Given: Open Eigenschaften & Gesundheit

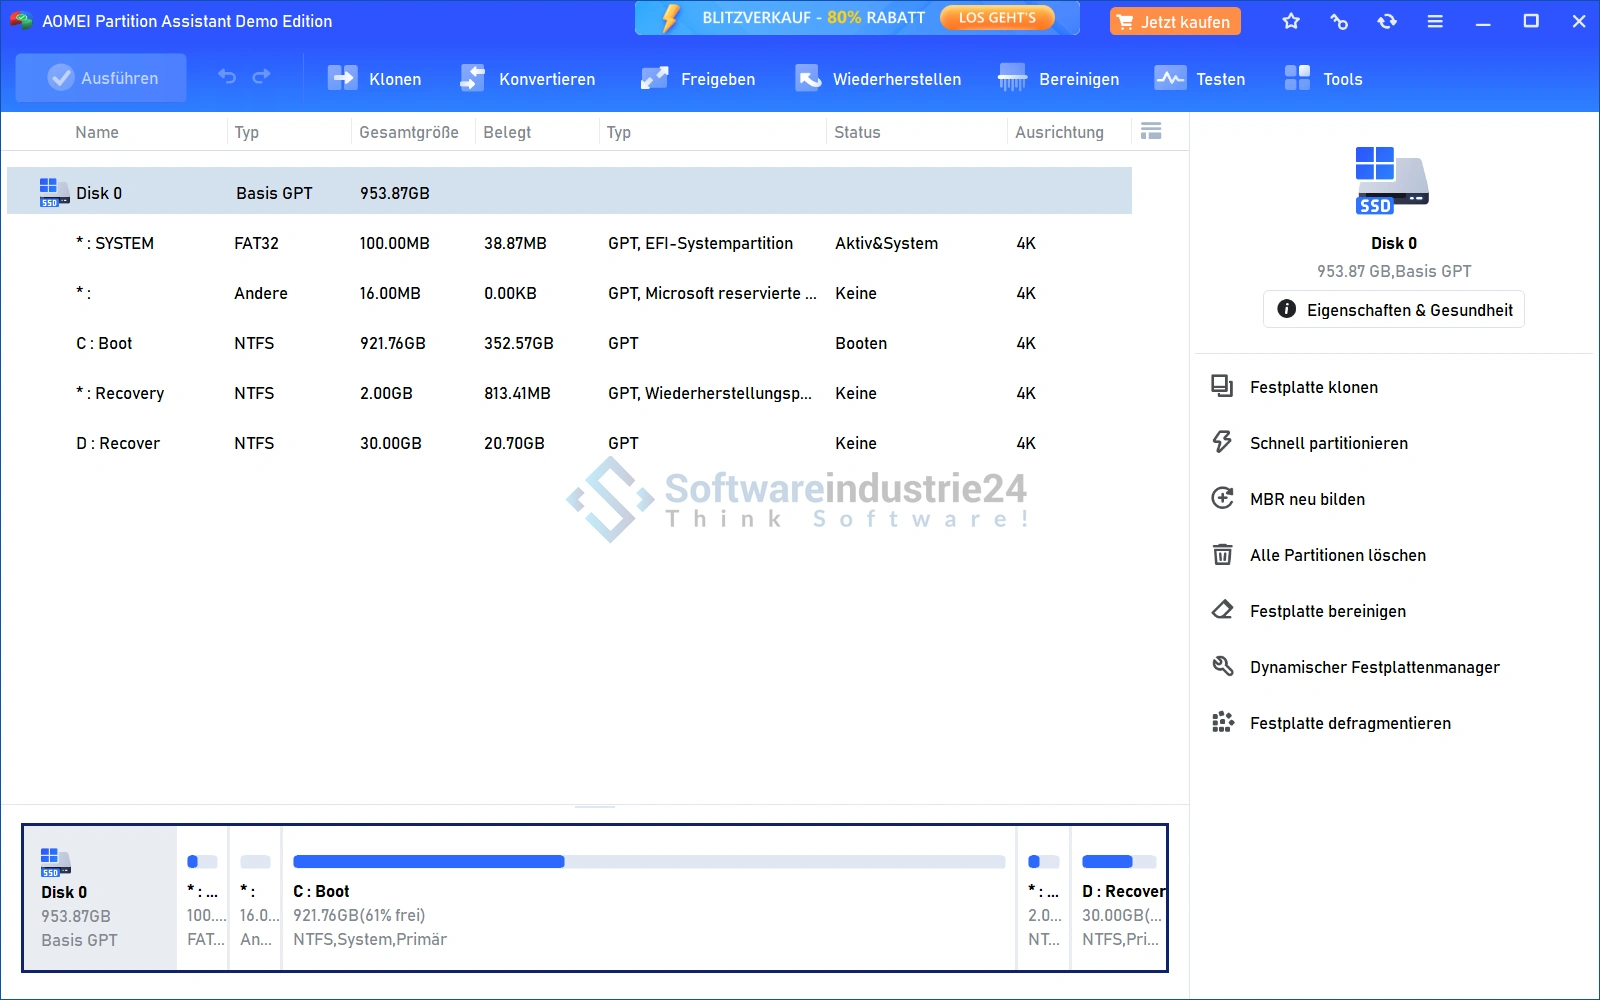Looking at the screenshot, I should pos(1394,310).
